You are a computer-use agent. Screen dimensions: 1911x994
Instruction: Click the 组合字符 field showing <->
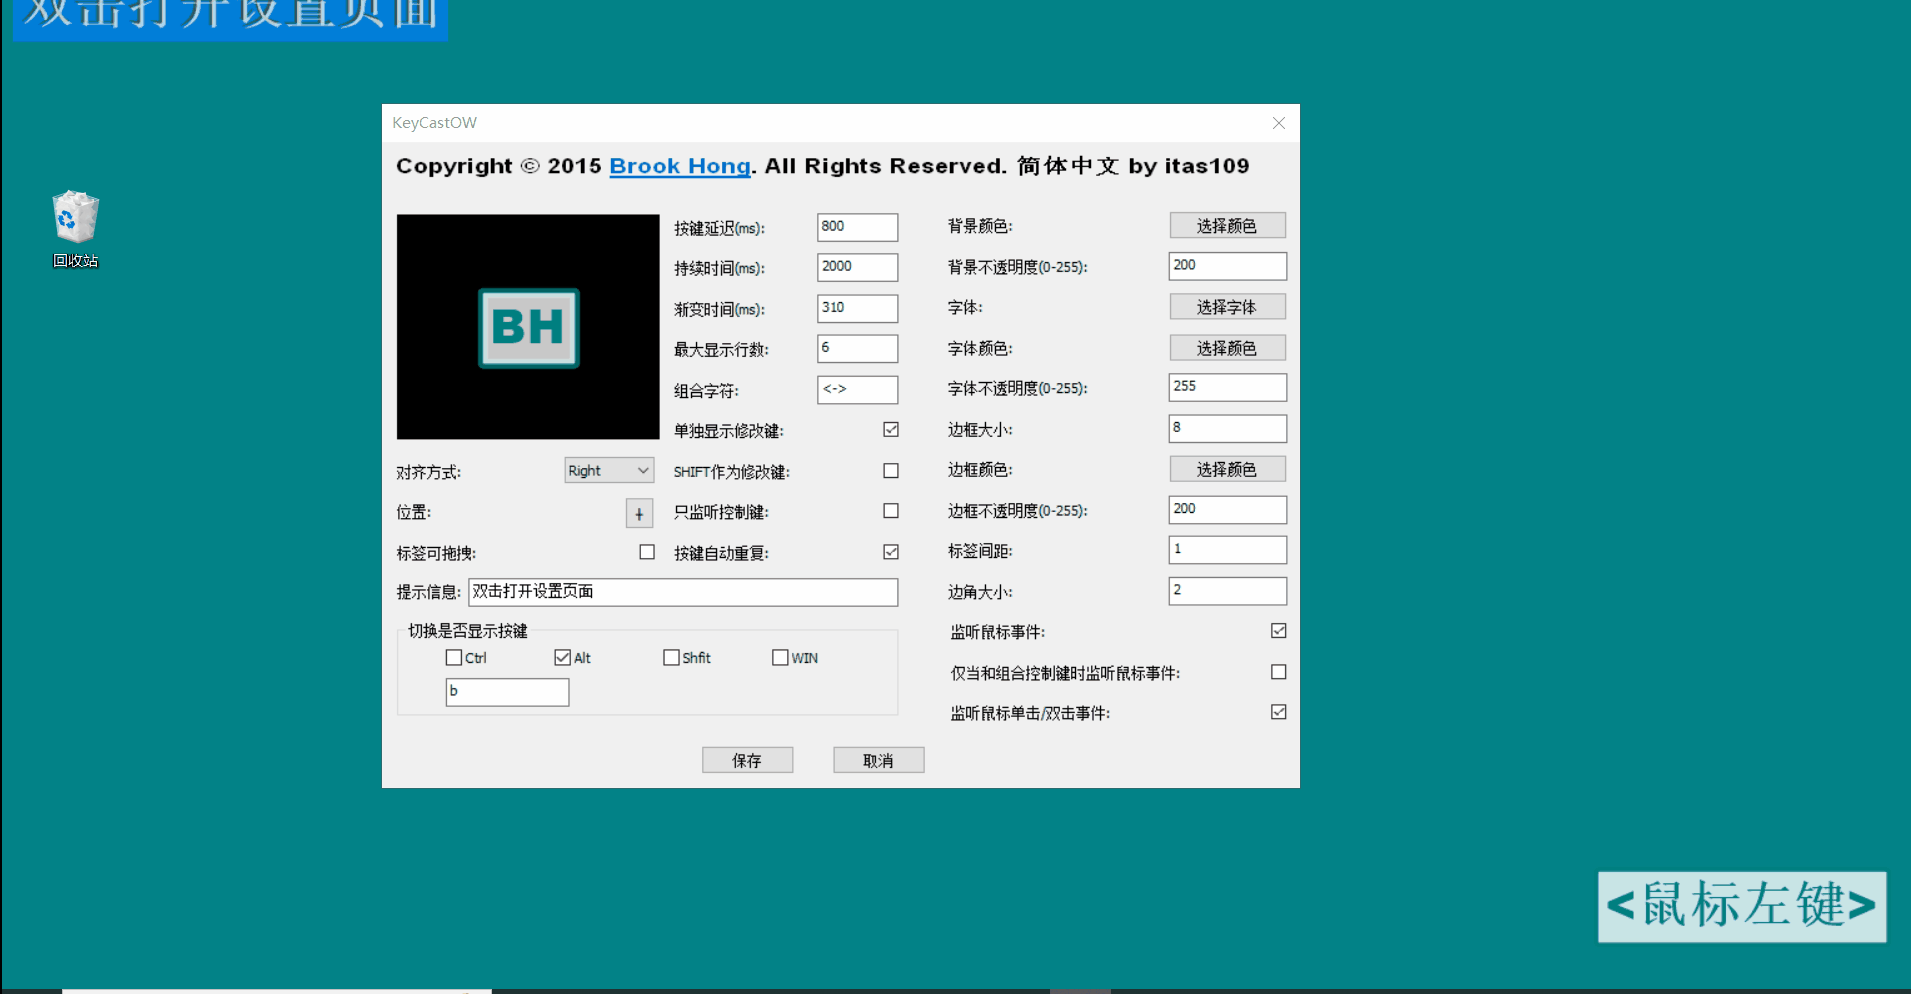(x=857, y=389)
